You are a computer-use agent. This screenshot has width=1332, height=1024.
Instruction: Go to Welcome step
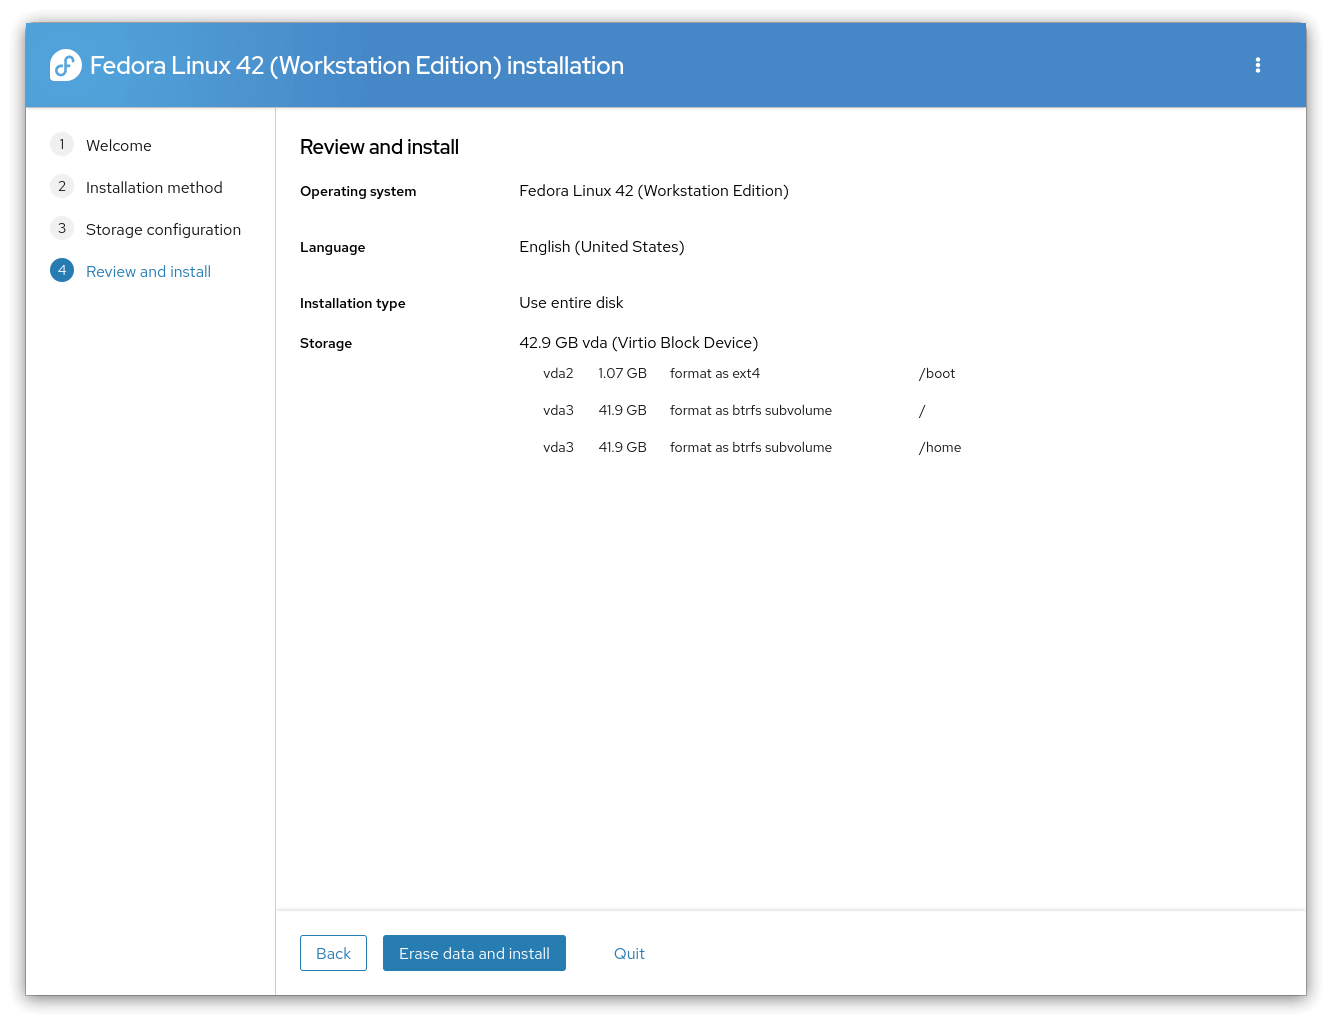(119, 145)
